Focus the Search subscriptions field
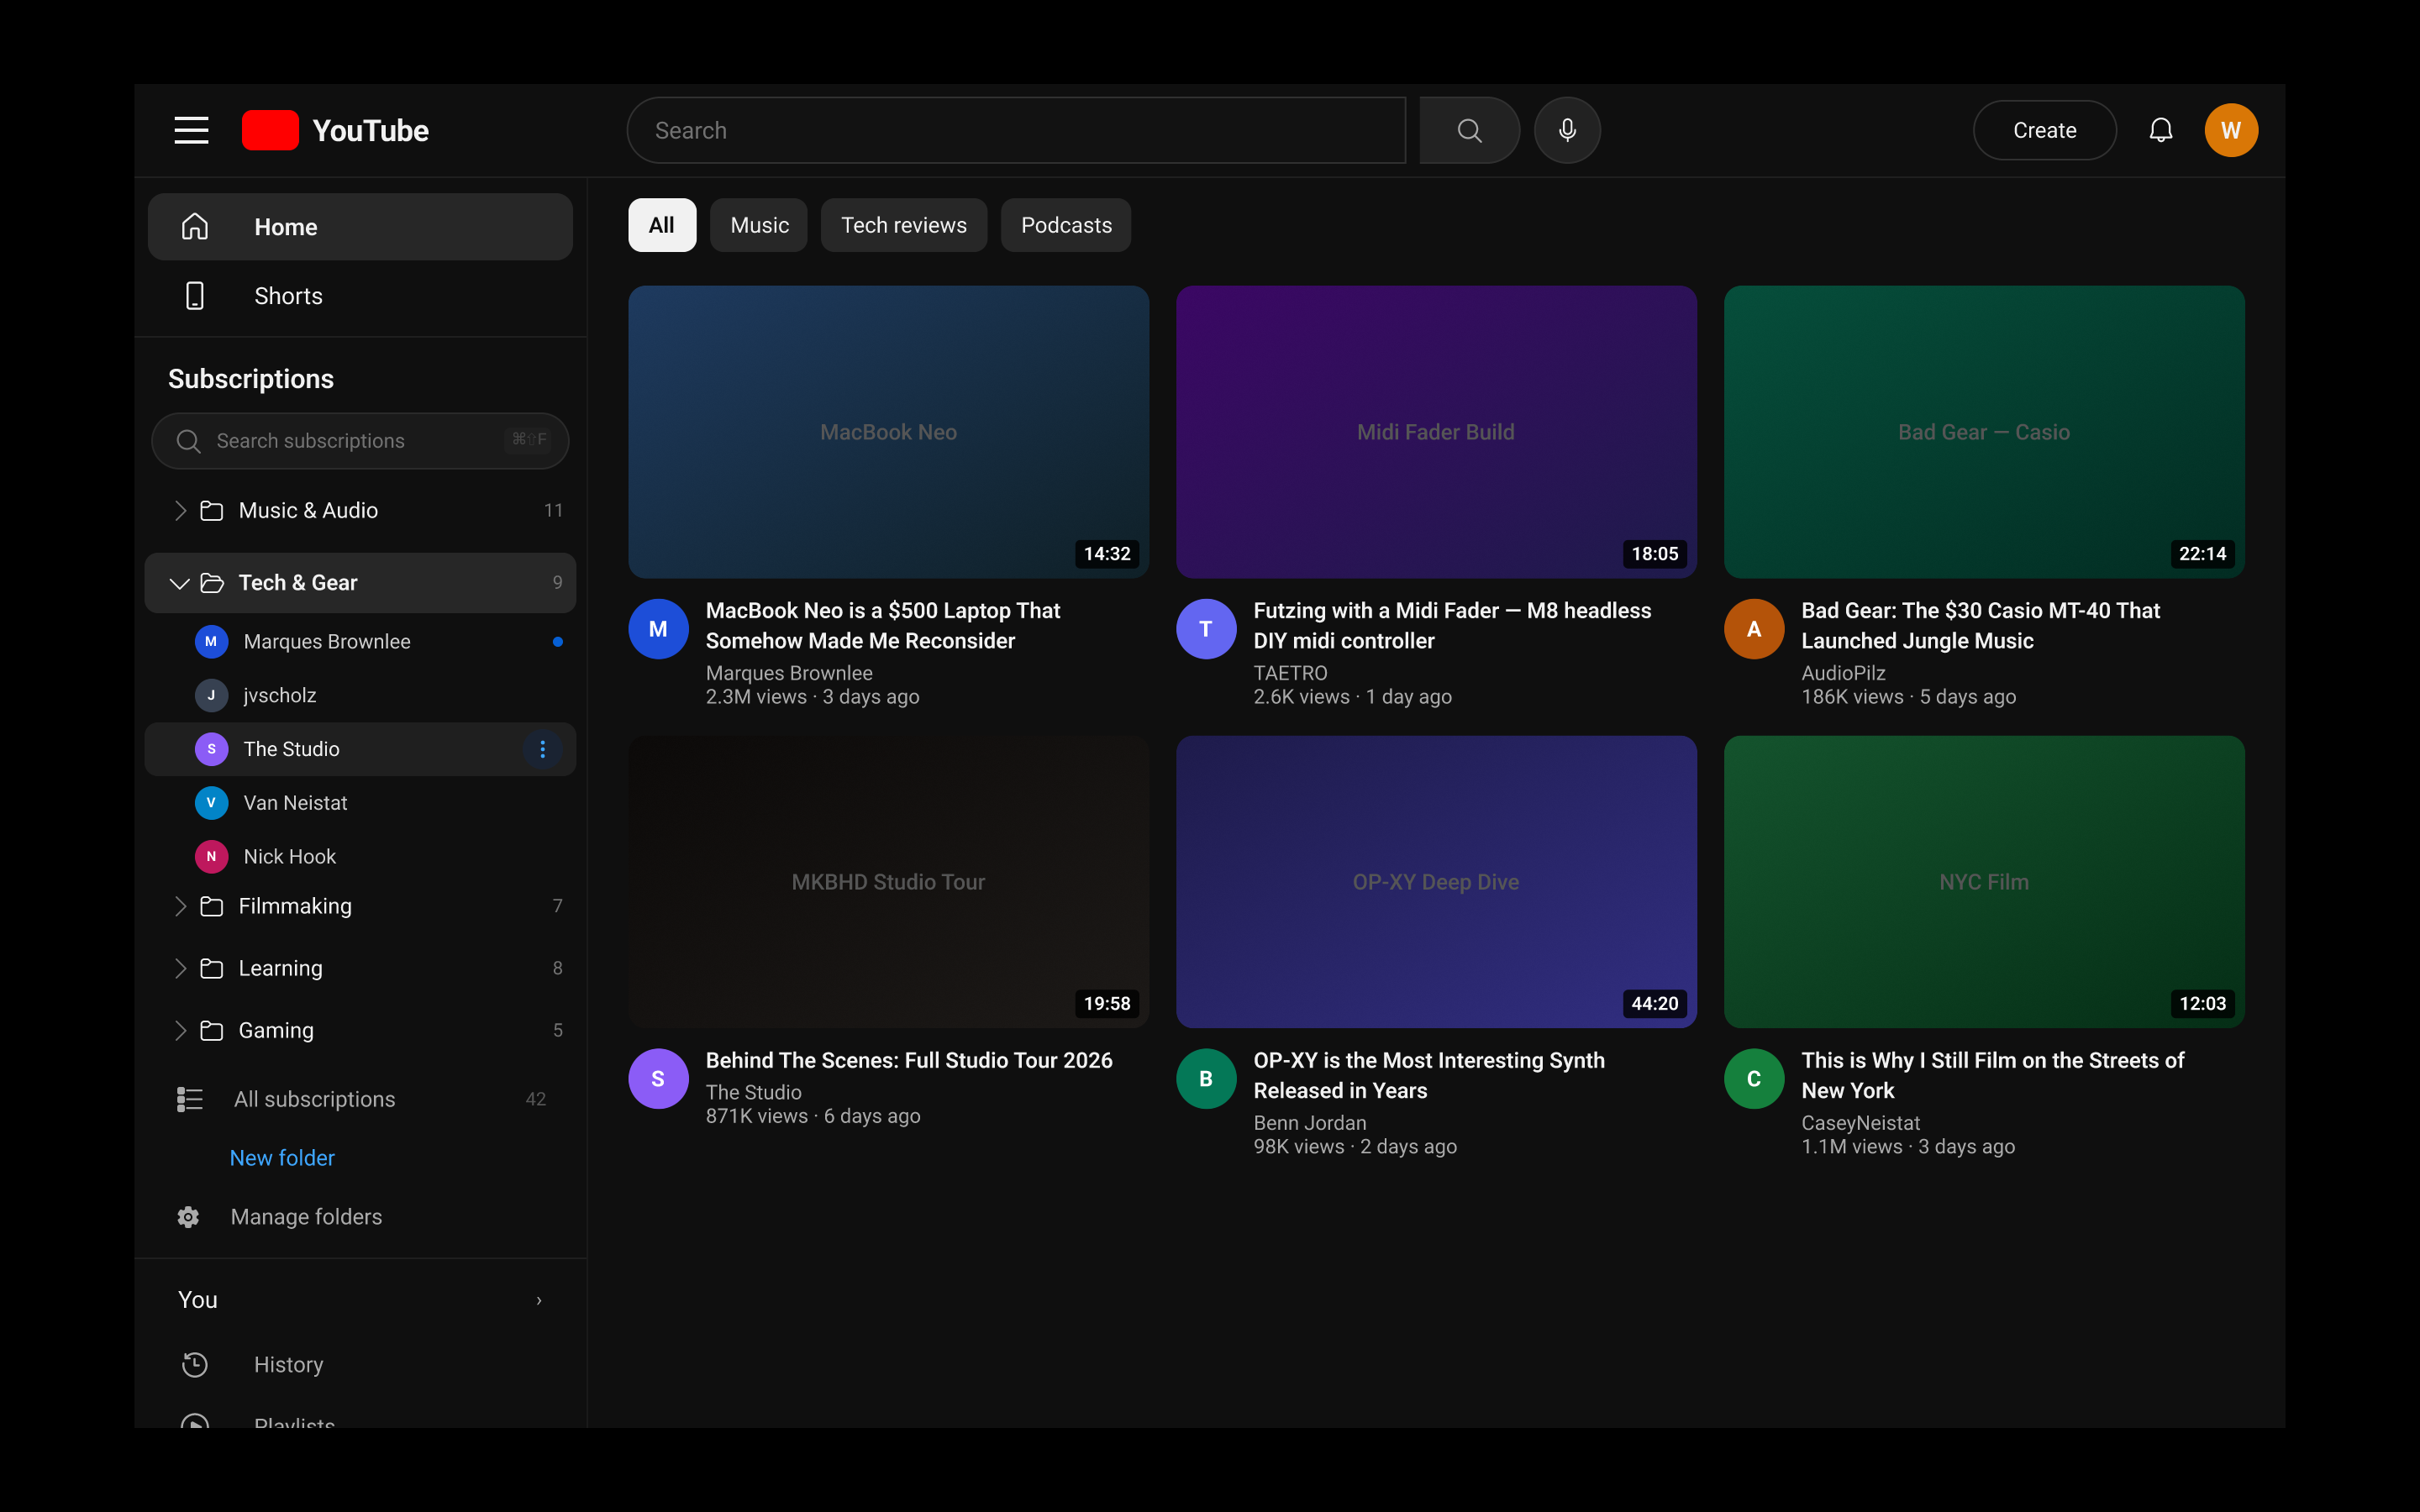The image size is (2420, 1512). [360, 441]
